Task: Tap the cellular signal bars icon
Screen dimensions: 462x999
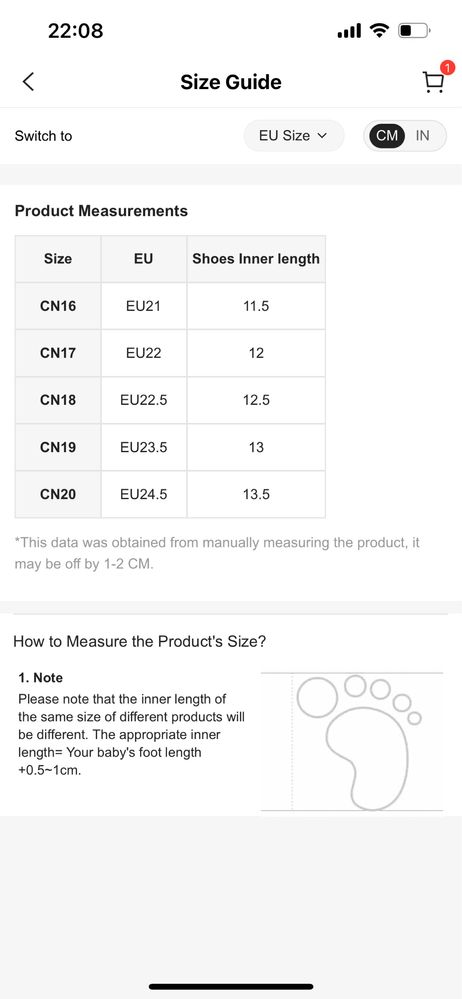Action: [x=349, y=31]
